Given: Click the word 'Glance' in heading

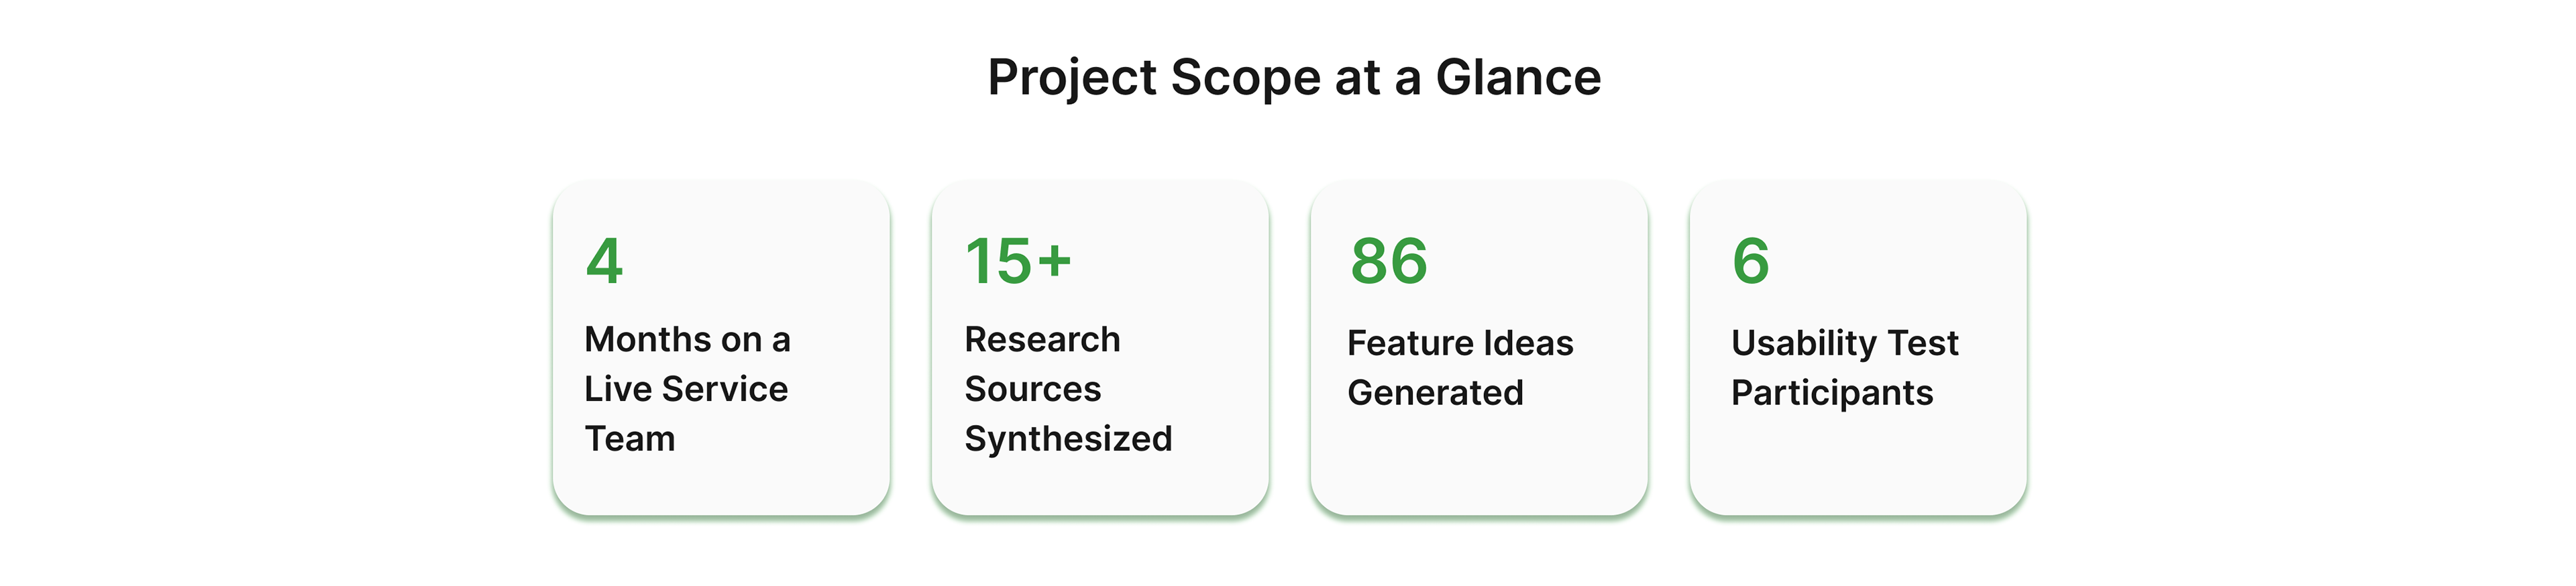Looking at the screenshot, I should pos(1518,78).
